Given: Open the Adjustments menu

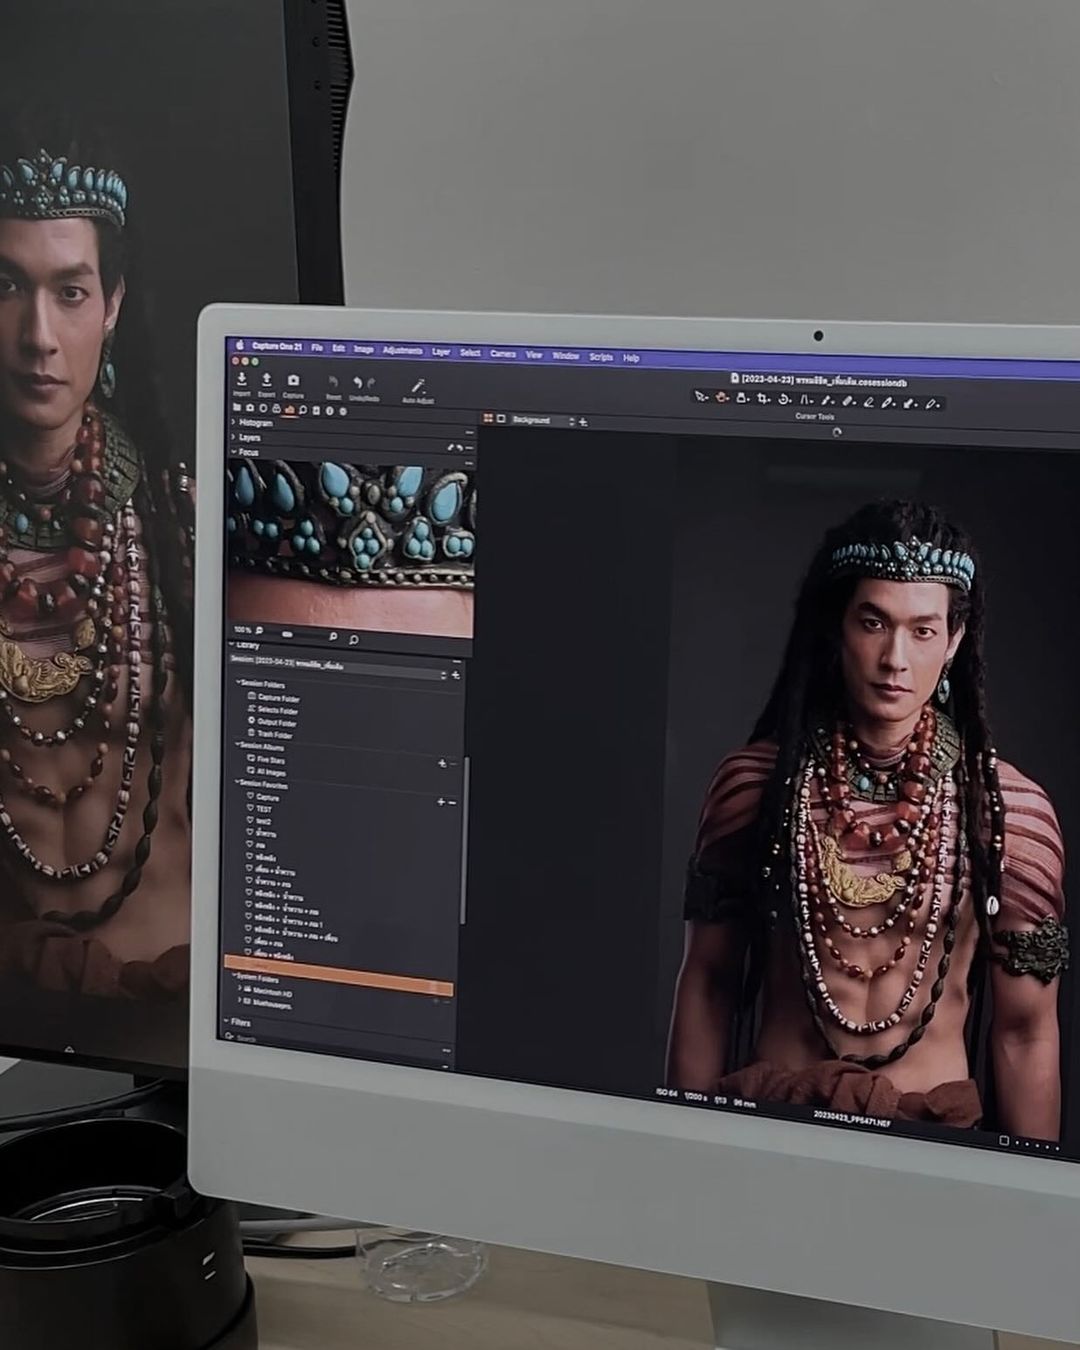Looking at the screenshot, I should [x=403, y=350].
